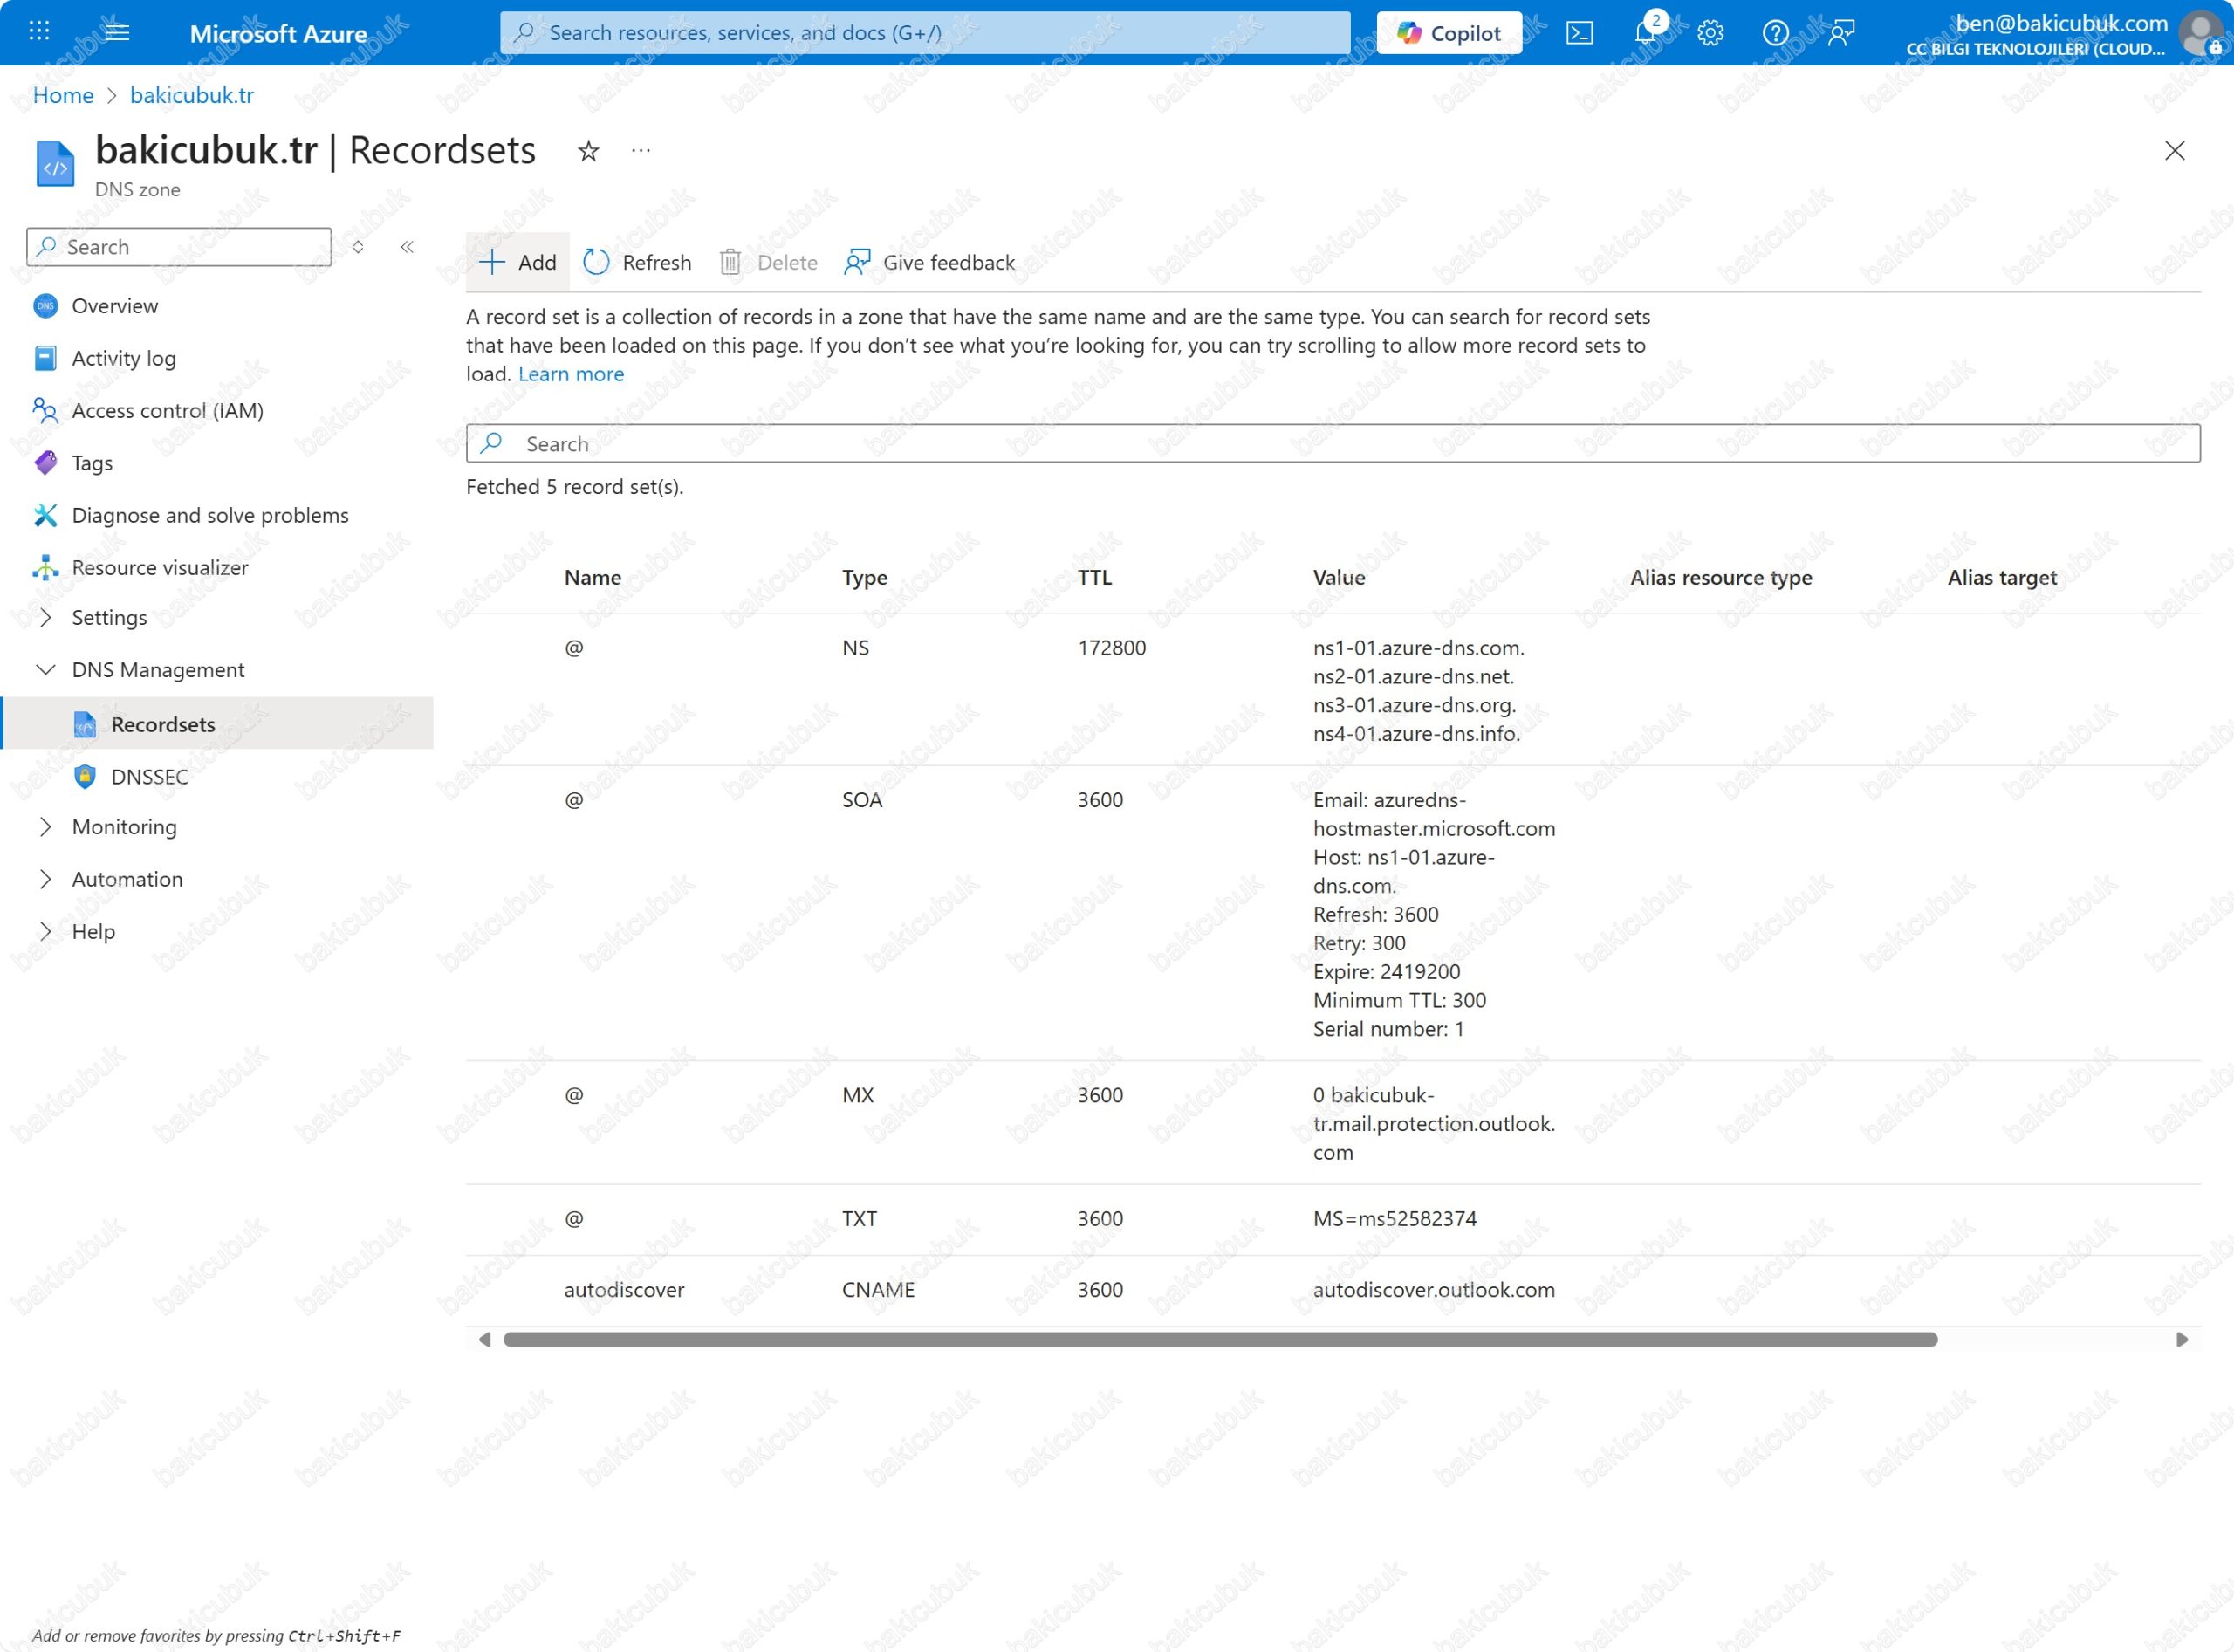
Task: Click Add to create a record set
Action: (517, 262)
